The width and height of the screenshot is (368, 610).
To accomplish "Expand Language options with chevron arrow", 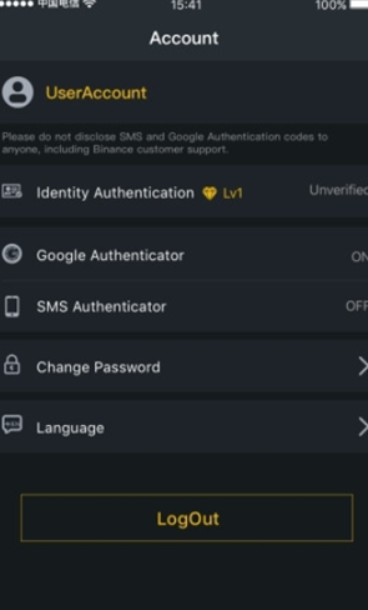I will (363, 427).
